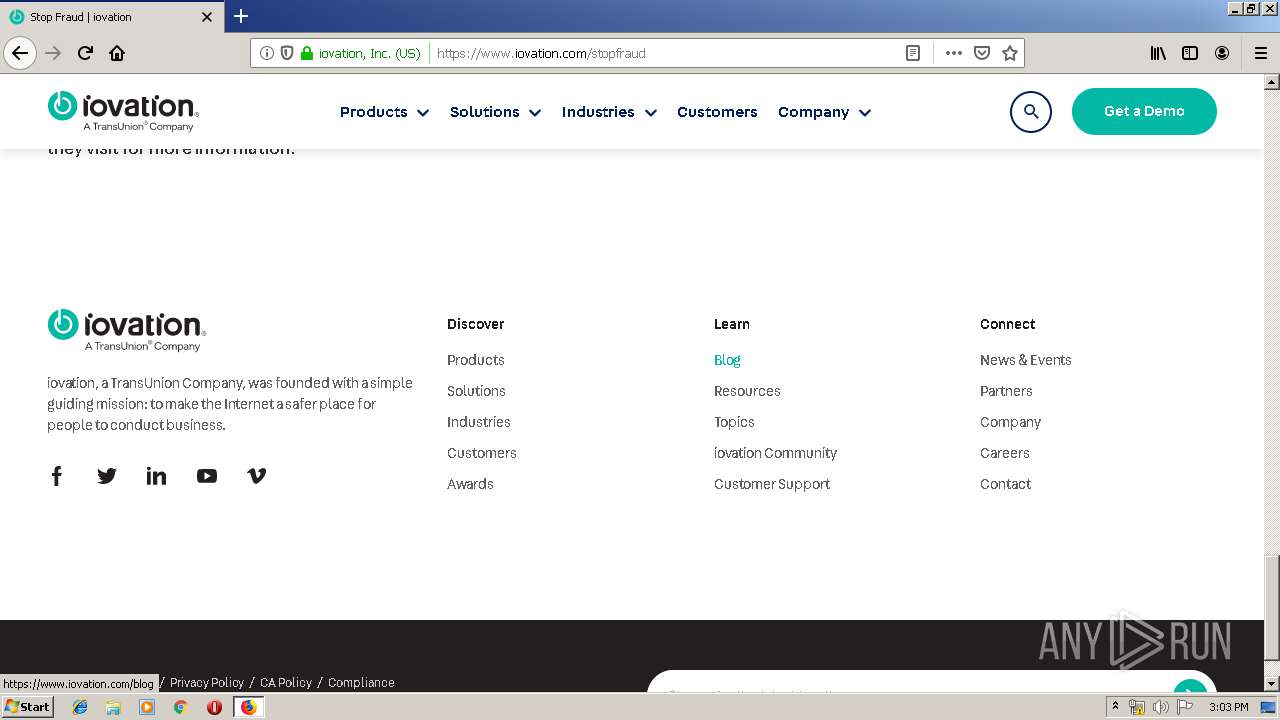Open Topics link under Learn

[x=734, y=422]
